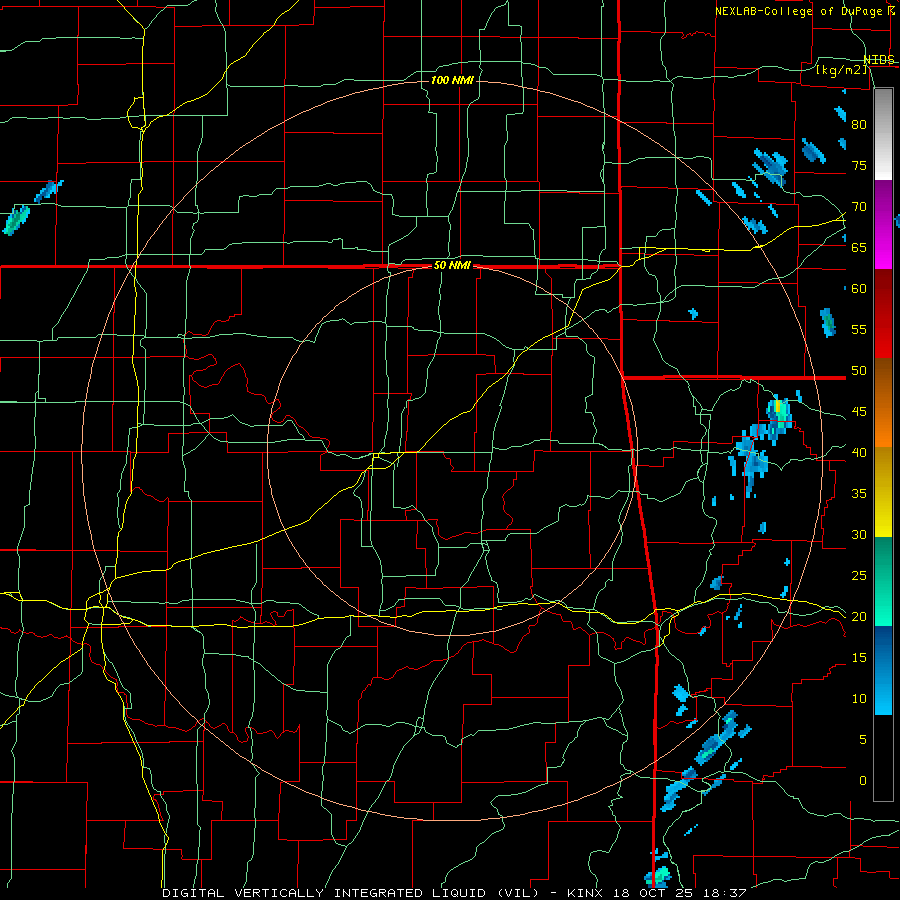Click the white-gray top segment of the color bar
The width and height of the screenshot is (900, 900).
883,134
